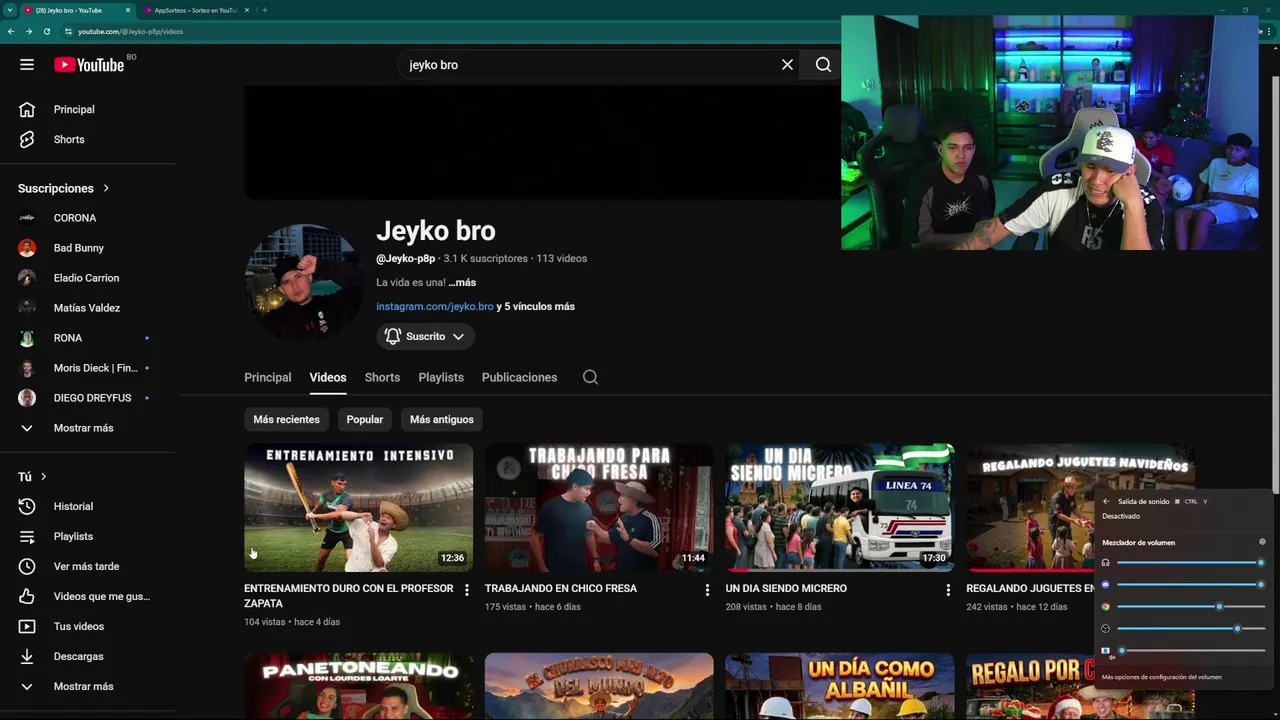Click the browser address bar URL
The width and height of the screenshot is (1280, 720).
point(130,31)
